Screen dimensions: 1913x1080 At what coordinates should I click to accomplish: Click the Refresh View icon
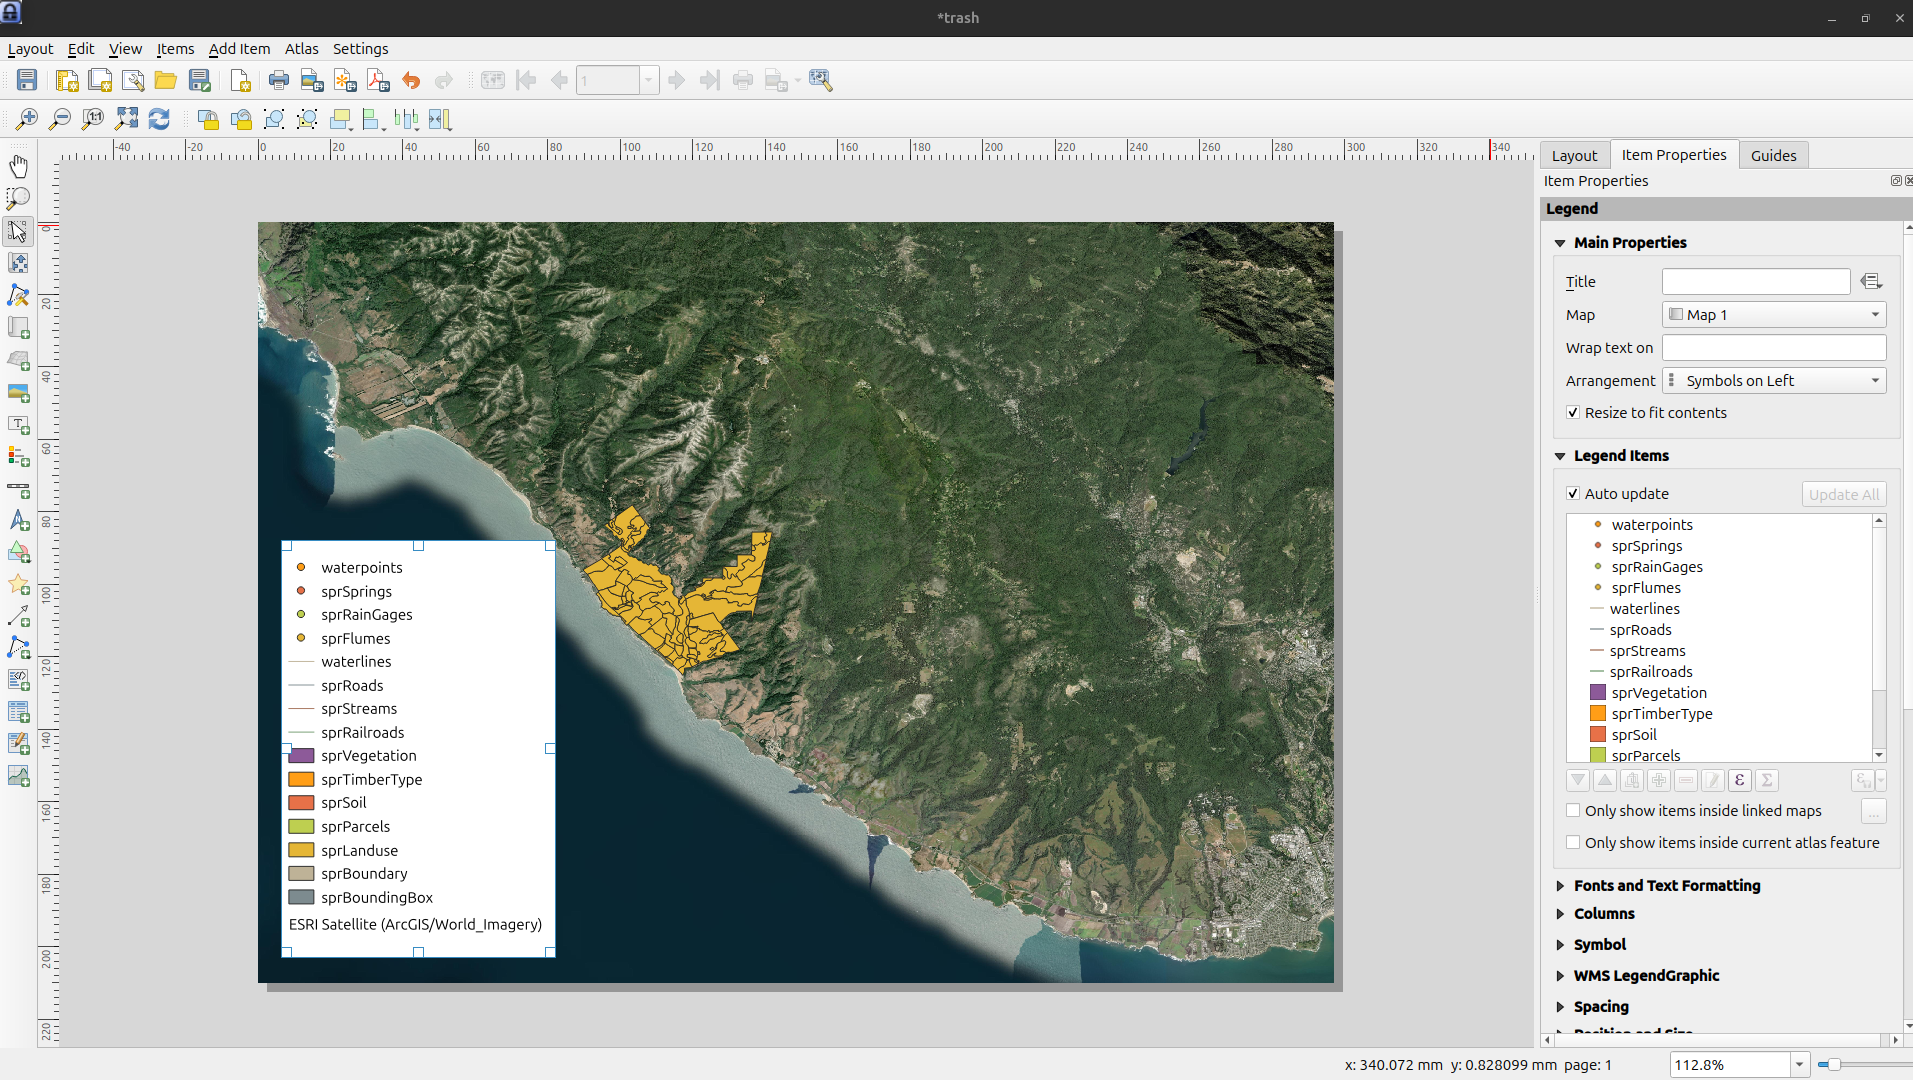click(x=159, y=120)
